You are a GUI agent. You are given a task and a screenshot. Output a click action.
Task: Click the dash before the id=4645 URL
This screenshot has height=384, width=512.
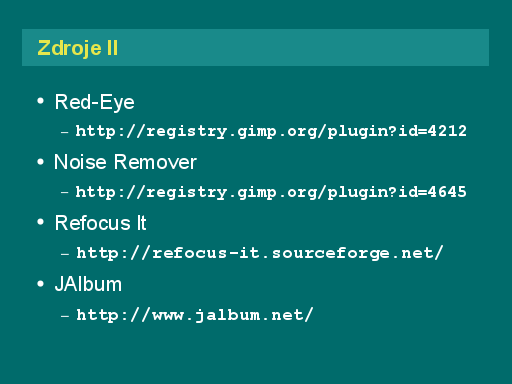coord(65,192)
